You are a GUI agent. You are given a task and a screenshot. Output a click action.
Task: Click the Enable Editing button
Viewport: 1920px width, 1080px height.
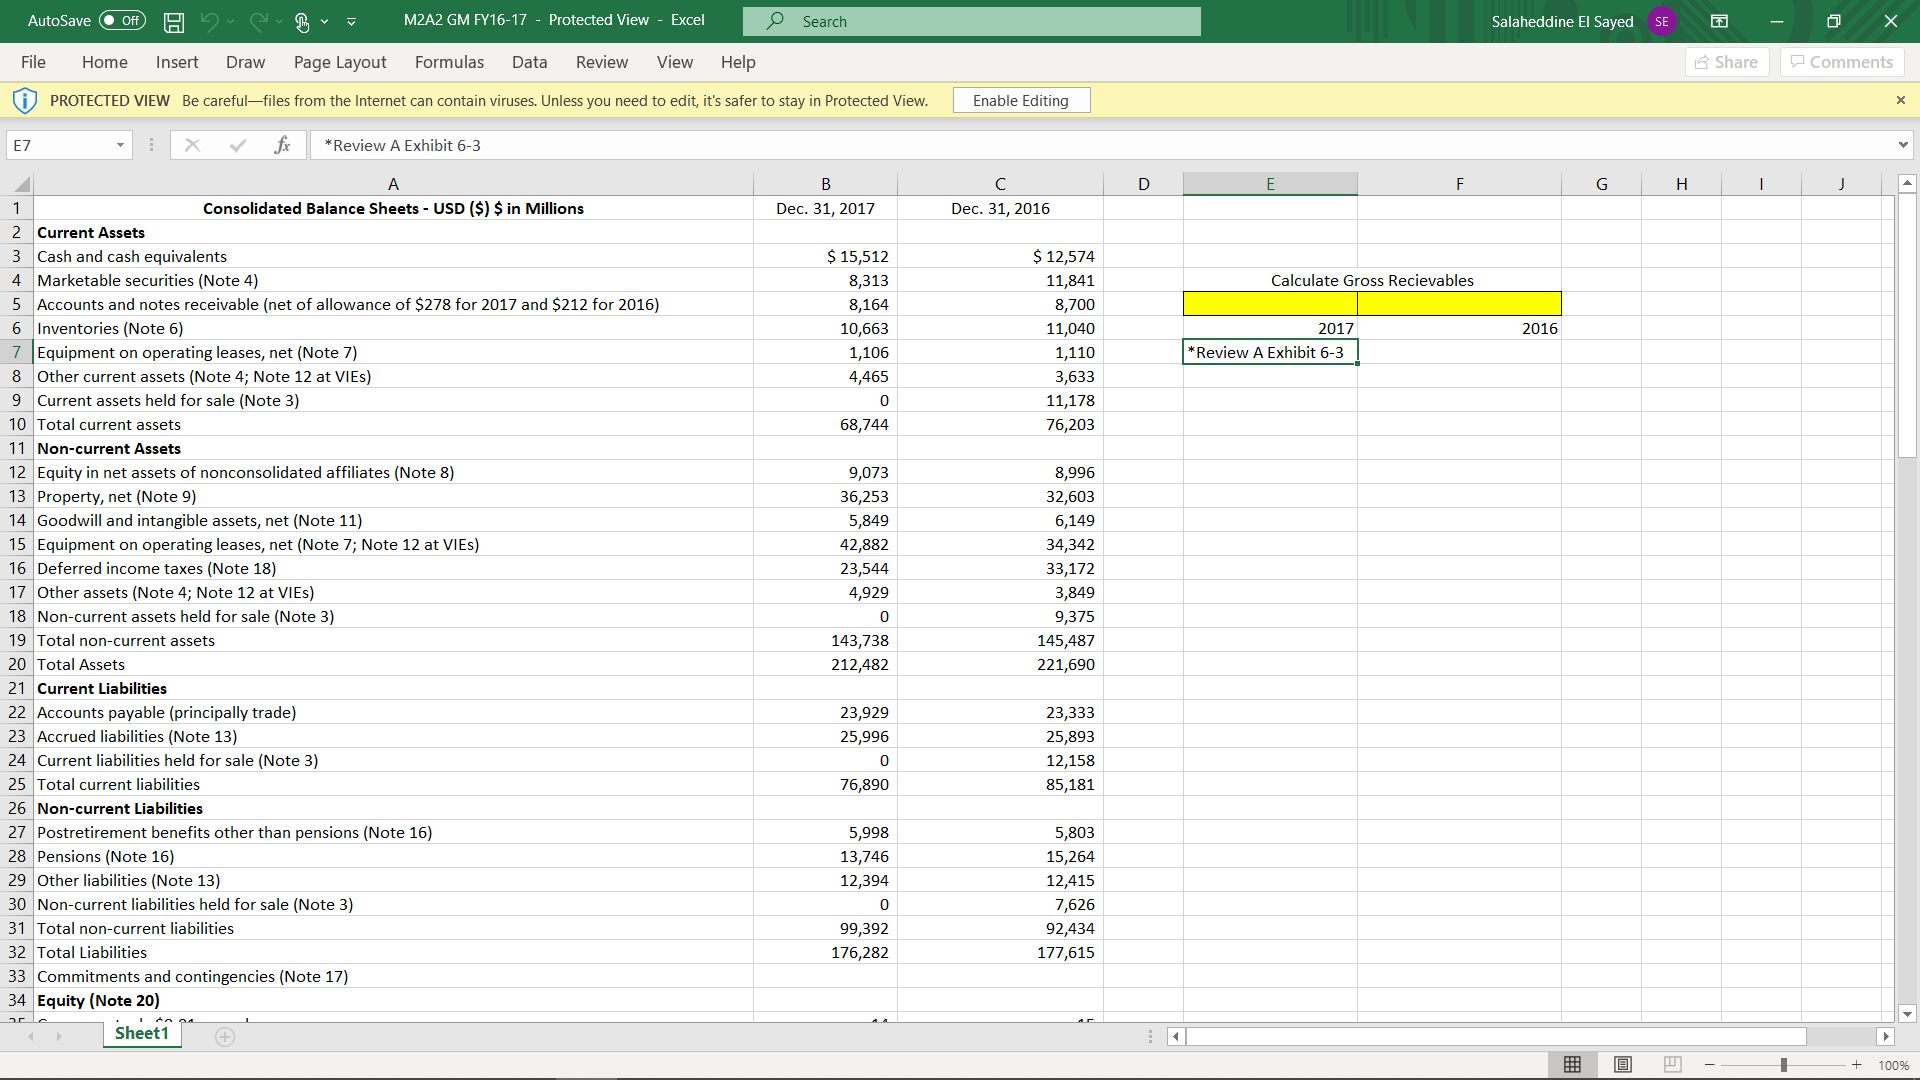(x=1020, y=100)
